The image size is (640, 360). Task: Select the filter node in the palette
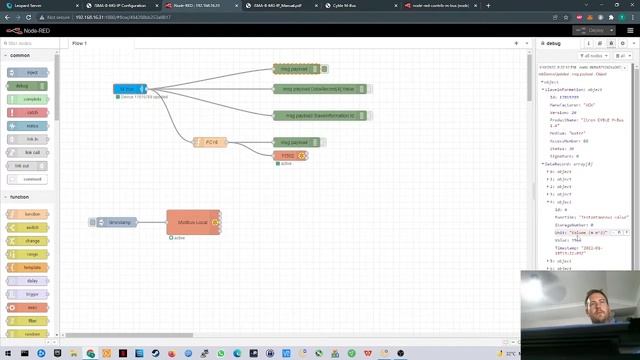(27, 321)
